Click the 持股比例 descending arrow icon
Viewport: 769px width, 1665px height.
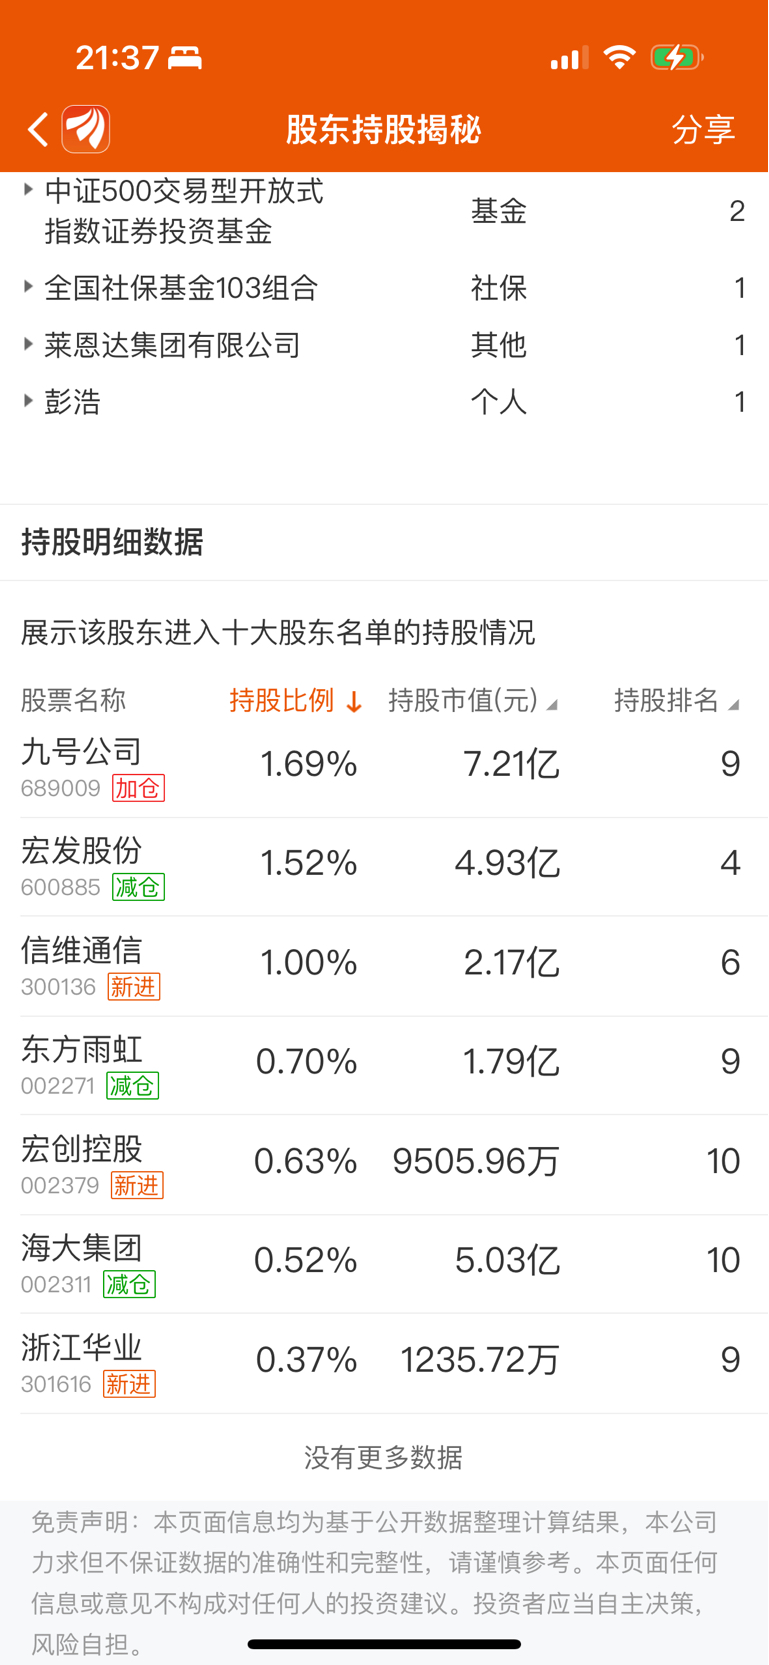(354, 702)
